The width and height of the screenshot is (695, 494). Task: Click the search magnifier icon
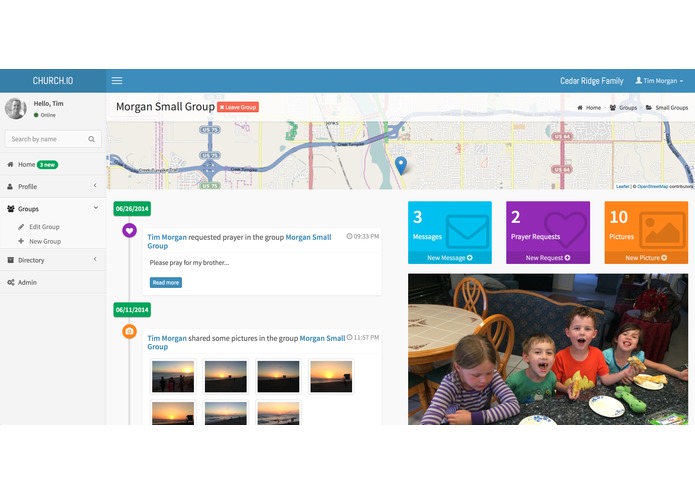coord(91,139)
